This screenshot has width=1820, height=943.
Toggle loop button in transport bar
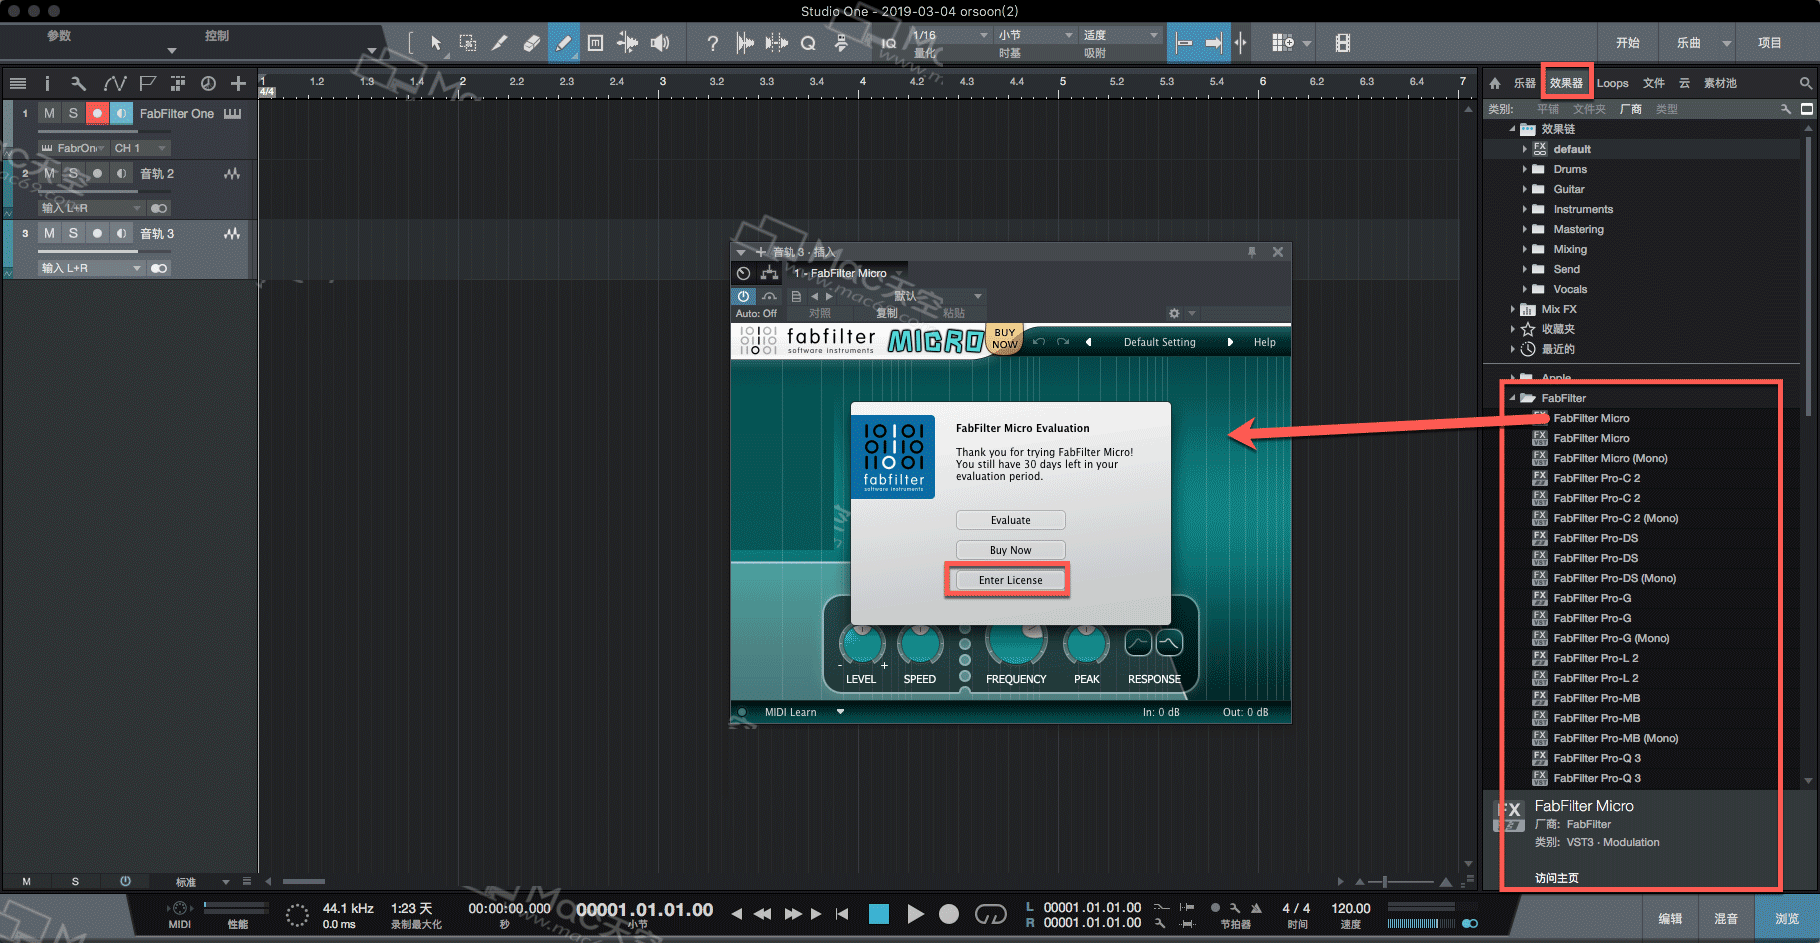click(x=990, y=914)
